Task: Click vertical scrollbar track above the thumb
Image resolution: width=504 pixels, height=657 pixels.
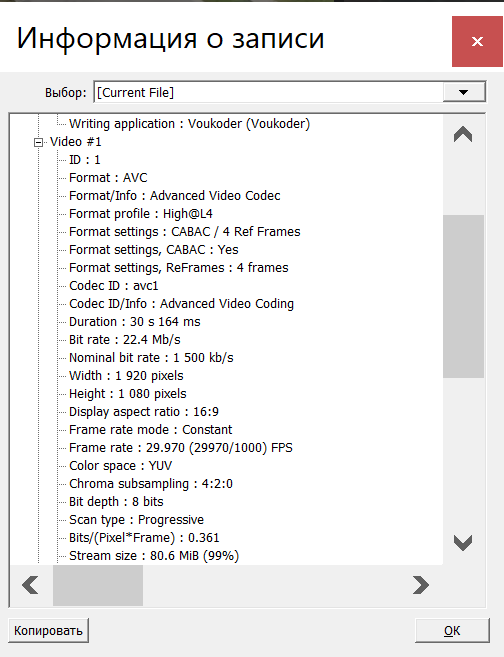Action: (x=463, y=184)
